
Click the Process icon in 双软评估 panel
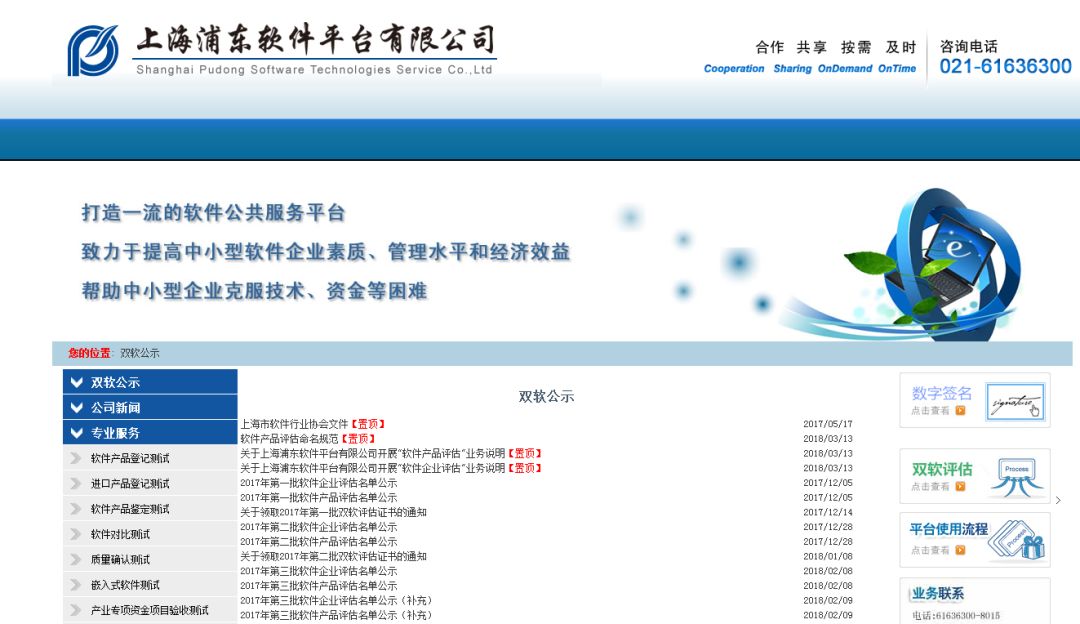coord(1019,476)
